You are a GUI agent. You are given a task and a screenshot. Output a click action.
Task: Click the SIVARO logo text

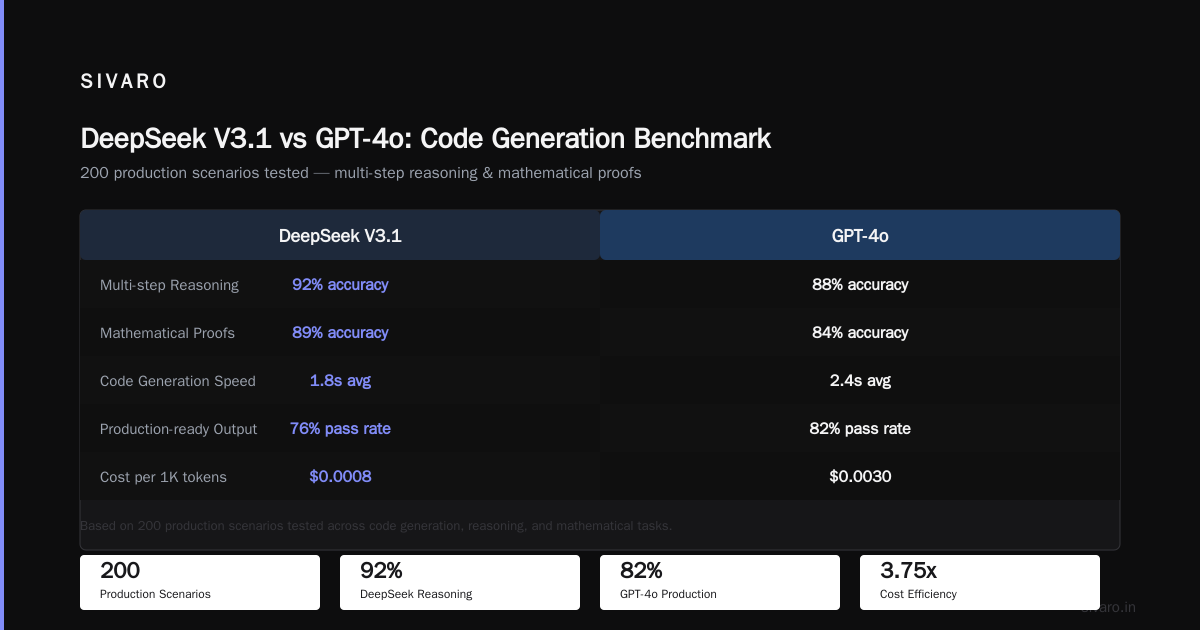click(x=124, y=82)
